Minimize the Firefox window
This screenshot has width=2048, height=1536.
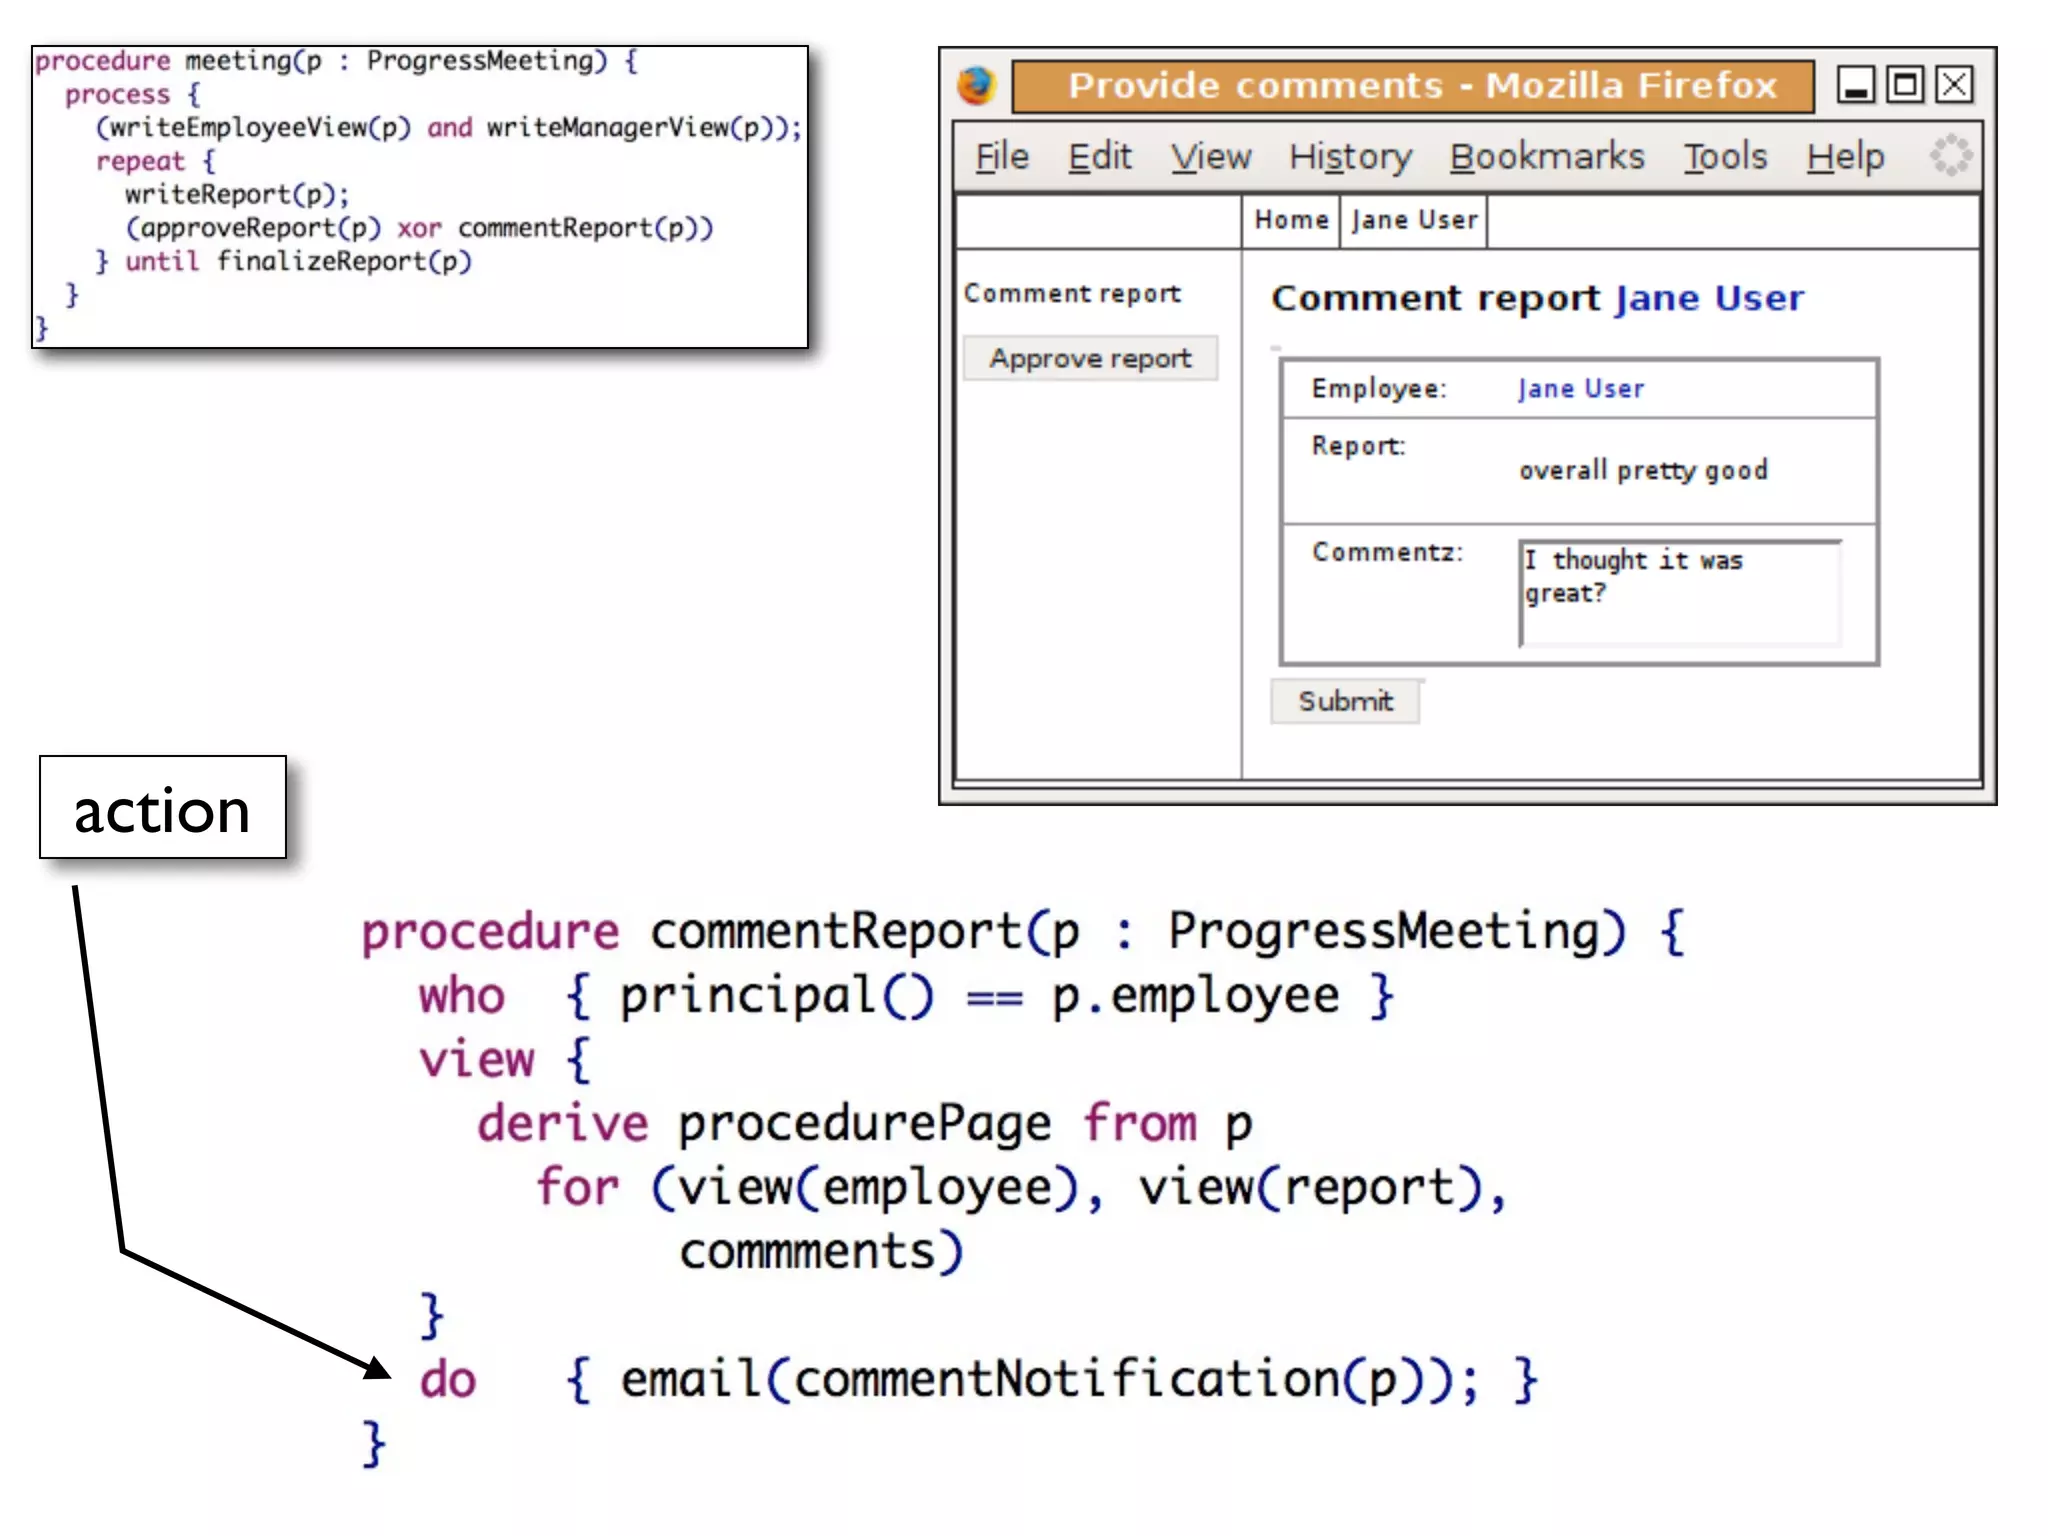tap(1855, 86)
